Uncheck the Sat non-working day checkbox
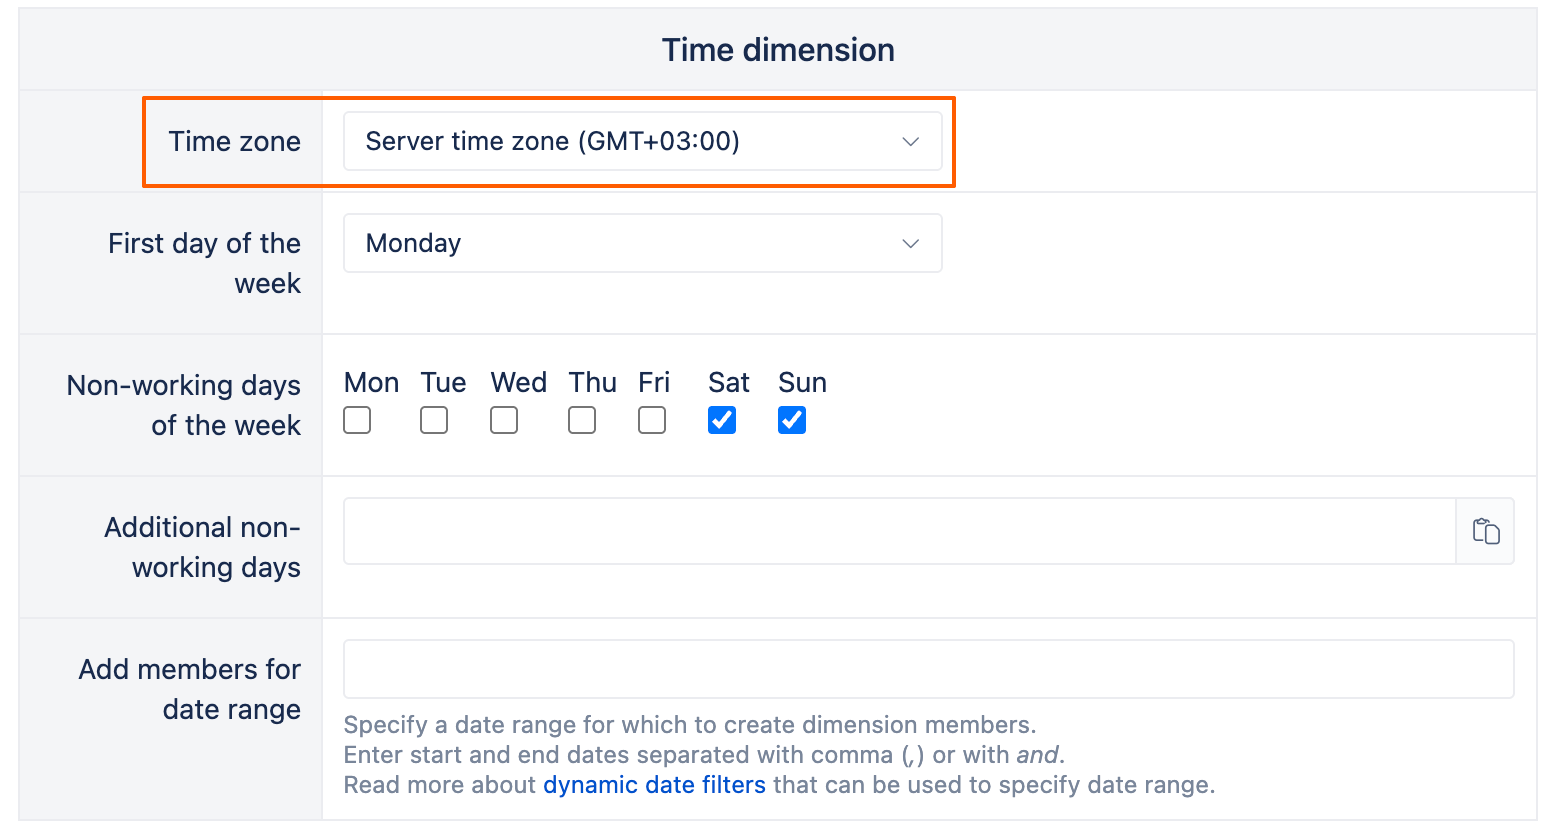Image resolution: width=1550 pixels, height=826 pixels. click(x=722, y=420)
